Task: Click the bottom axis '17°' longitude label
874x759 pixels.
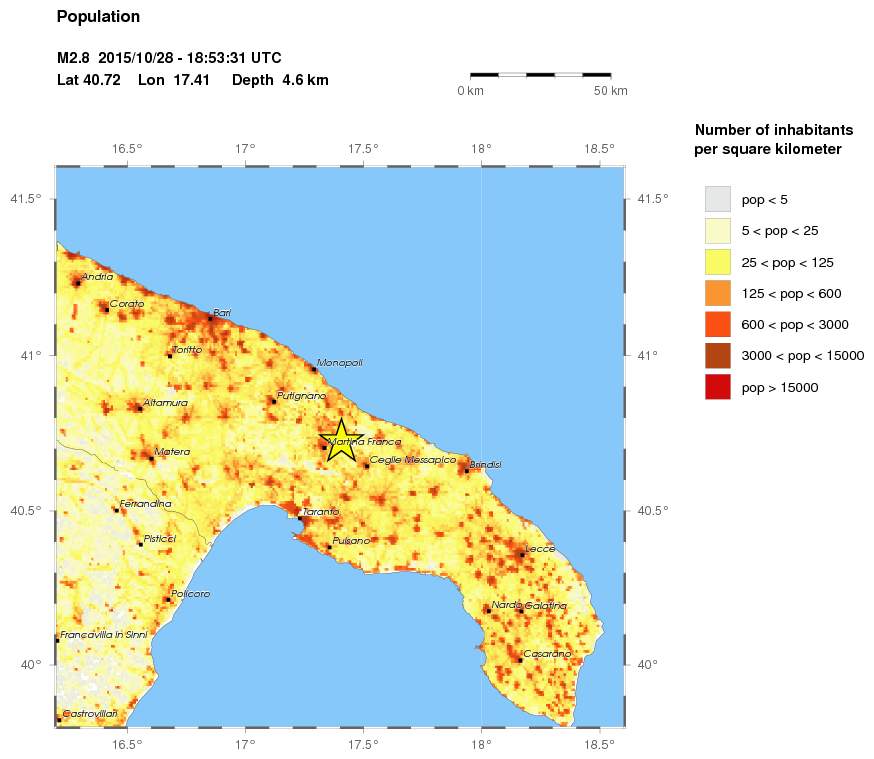Action: 245,745
